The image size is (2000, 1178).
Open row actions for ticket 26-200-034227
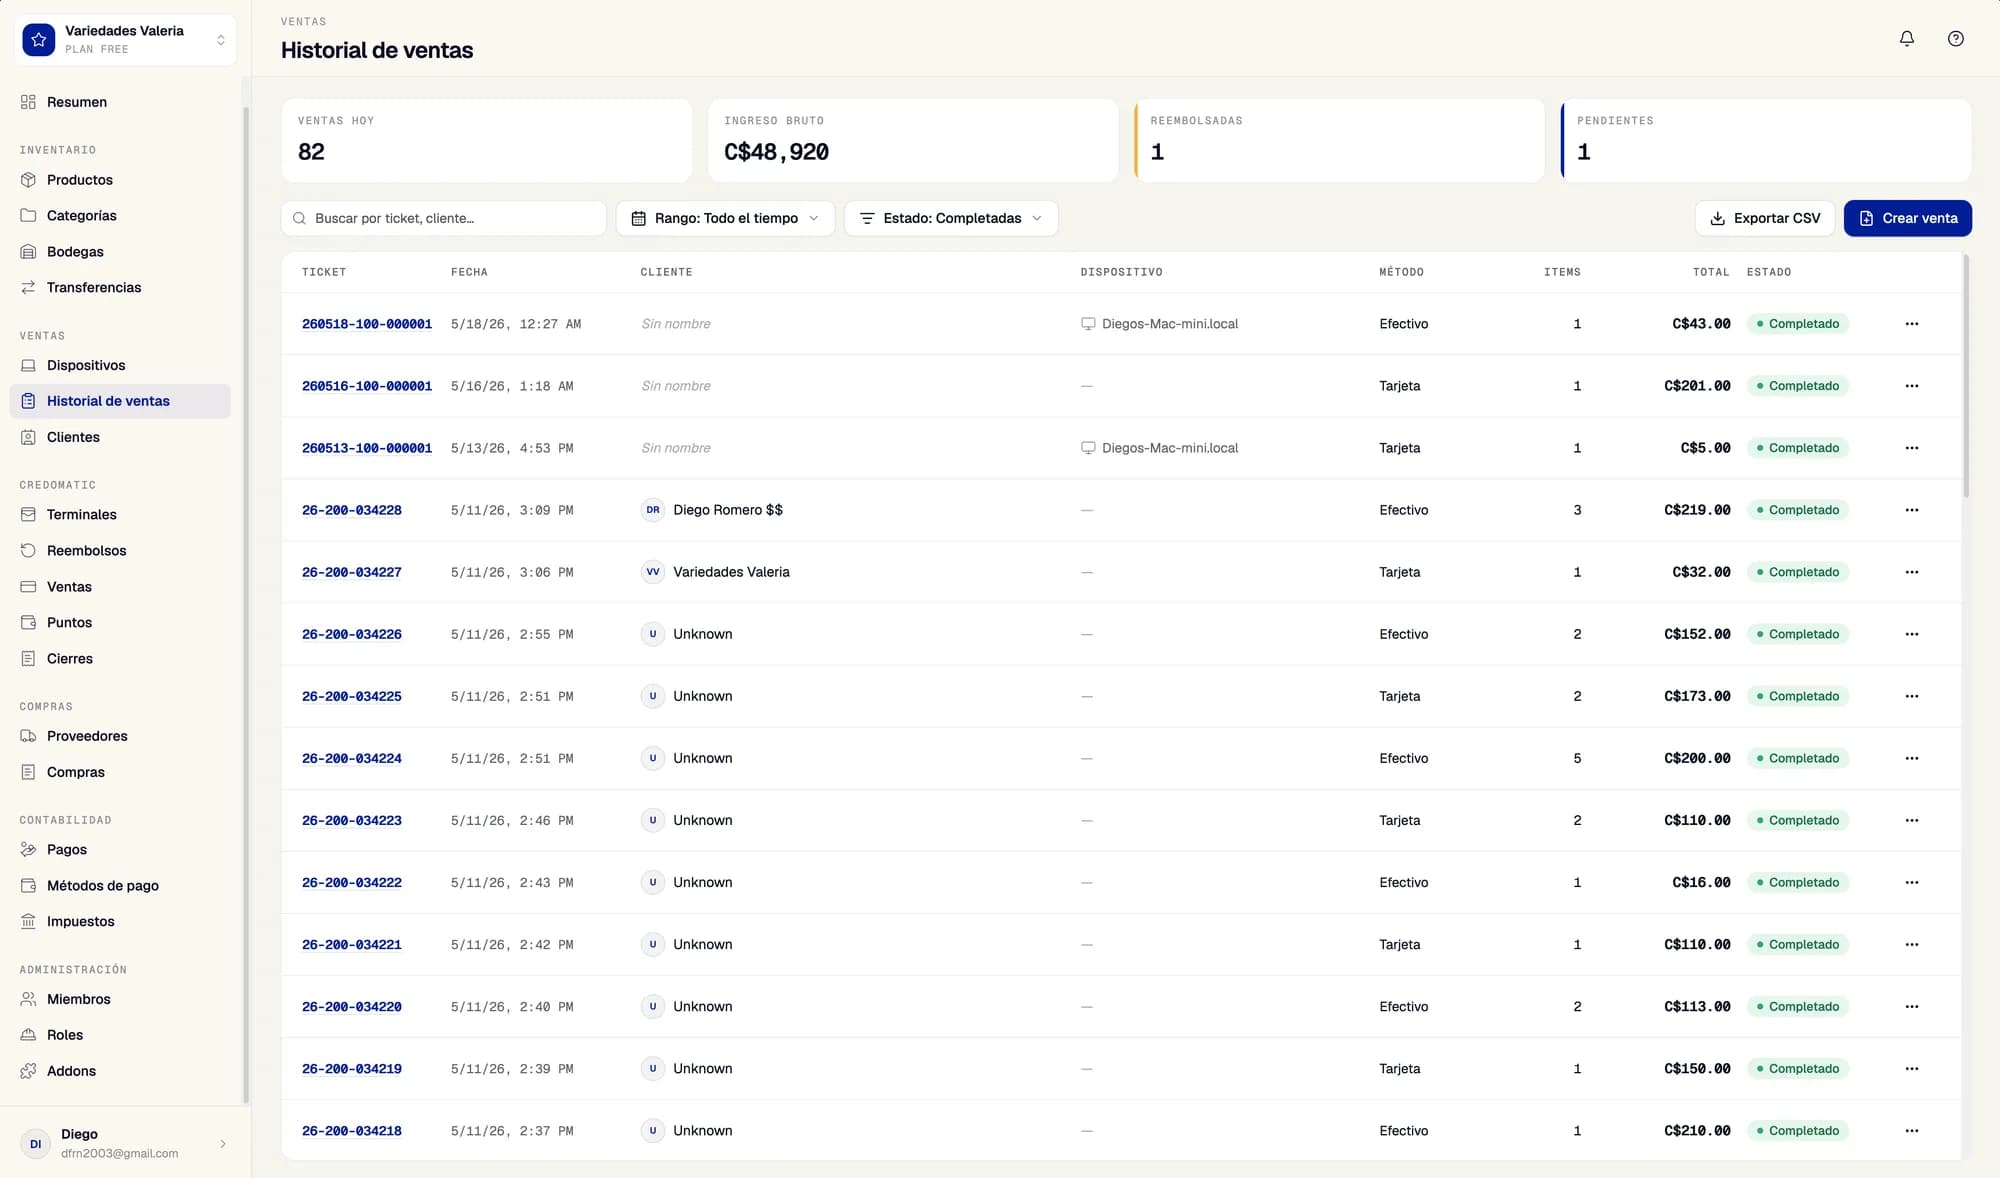pos(1912,572)
